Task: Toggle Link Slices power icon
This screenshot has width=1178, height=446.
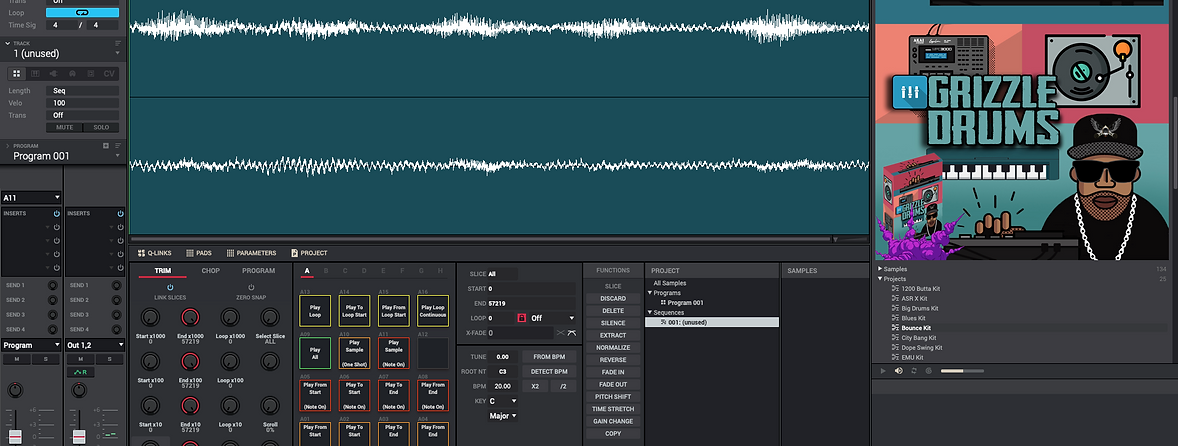Action: (x=170, y=288)
